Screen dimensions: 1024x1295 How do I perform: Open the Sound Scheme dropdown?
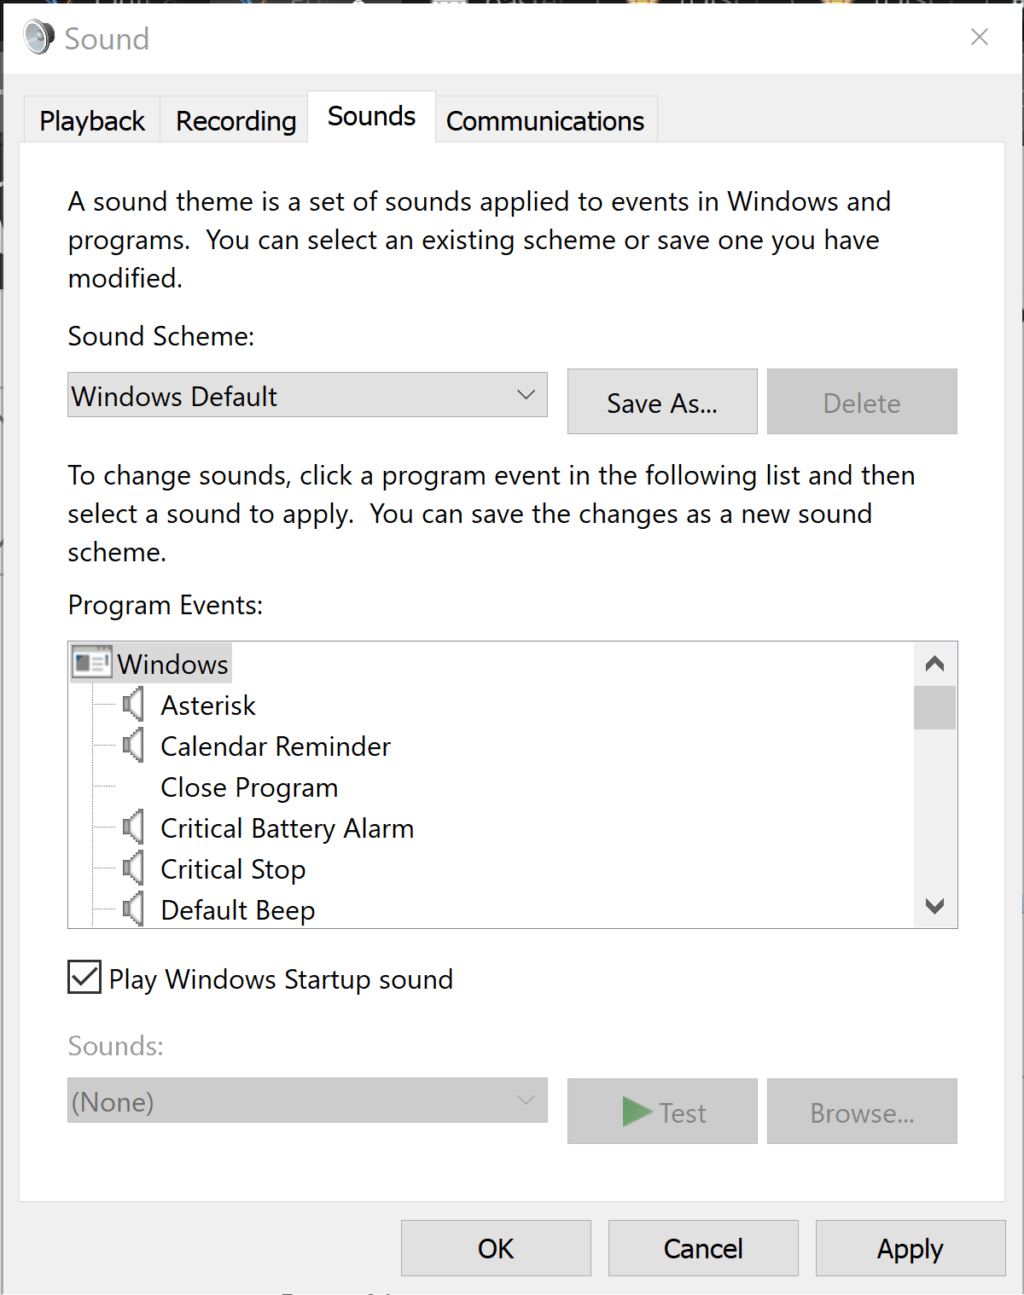[x=526, y=395]
